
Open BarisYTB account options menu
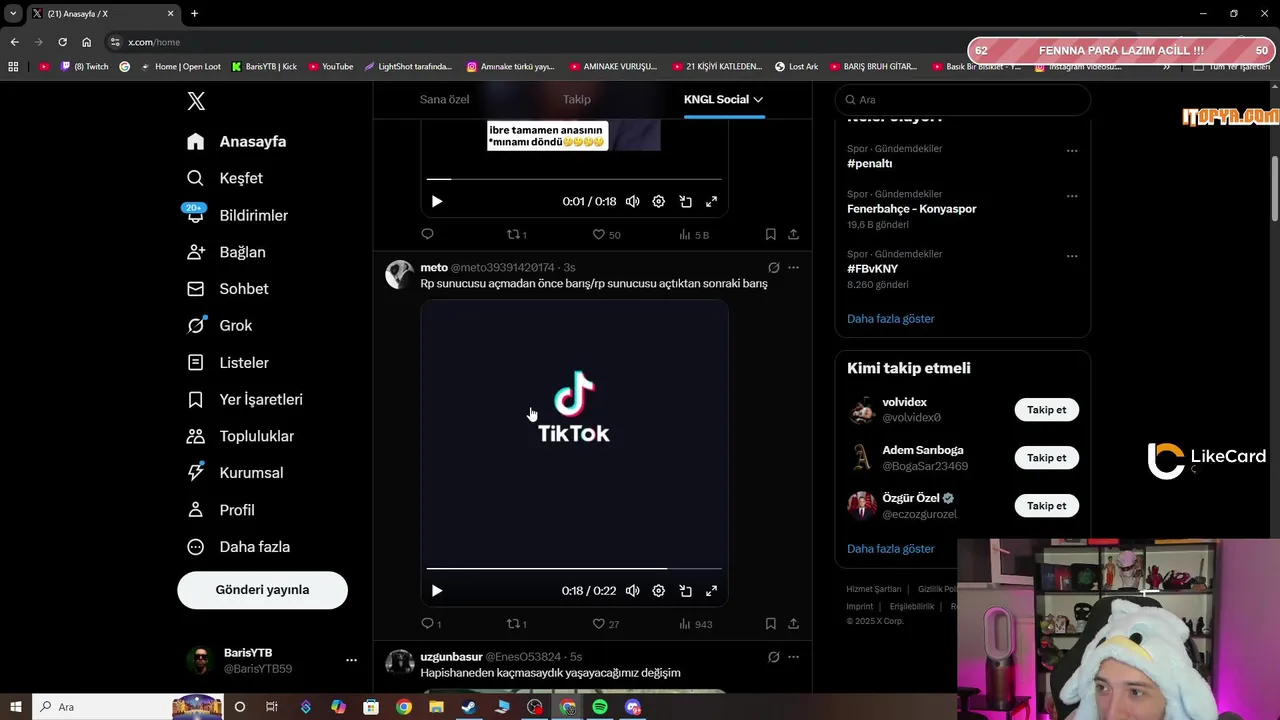tap(351, 661)
